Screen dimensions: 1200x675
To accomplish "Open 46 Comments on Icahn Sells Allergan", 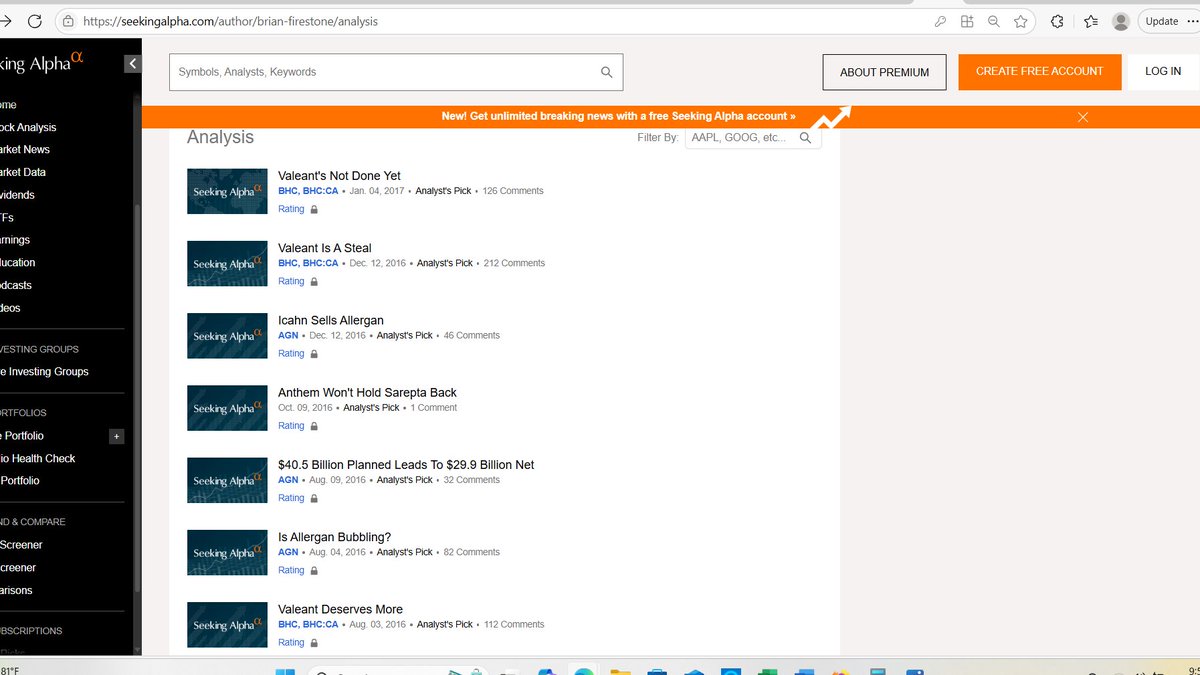I will click(x=471, y=336).
